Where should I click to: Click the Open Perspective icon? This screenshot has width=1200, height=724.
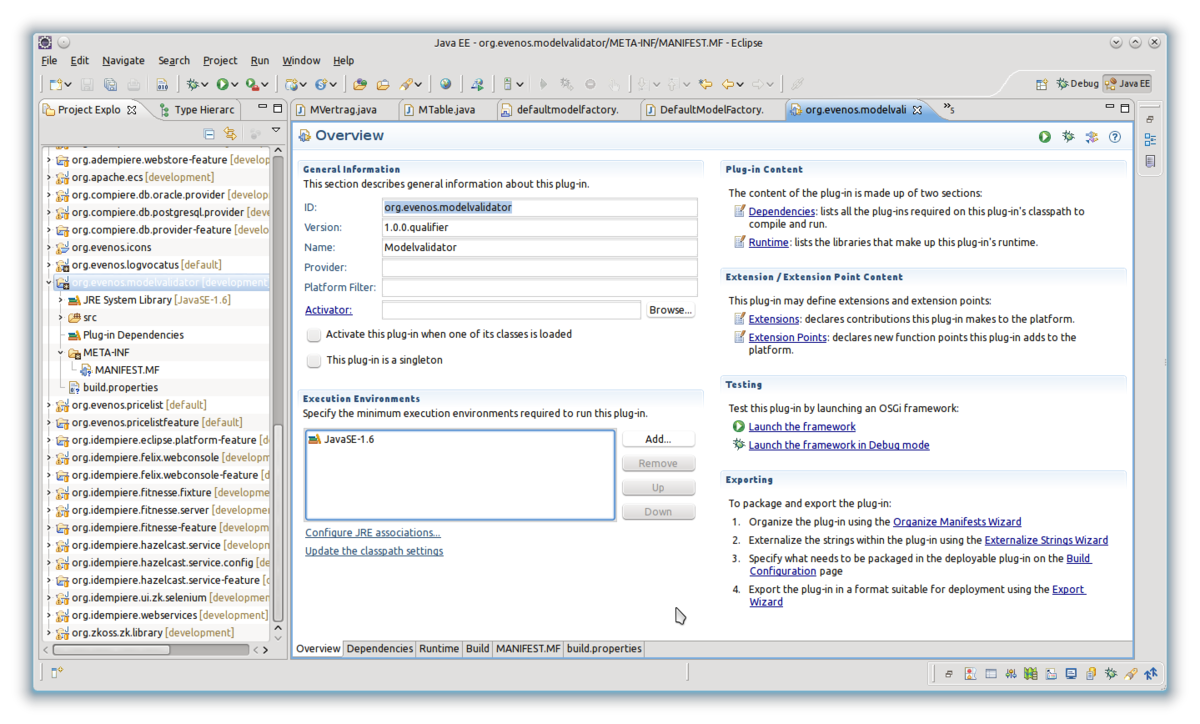coord(1042,84)
